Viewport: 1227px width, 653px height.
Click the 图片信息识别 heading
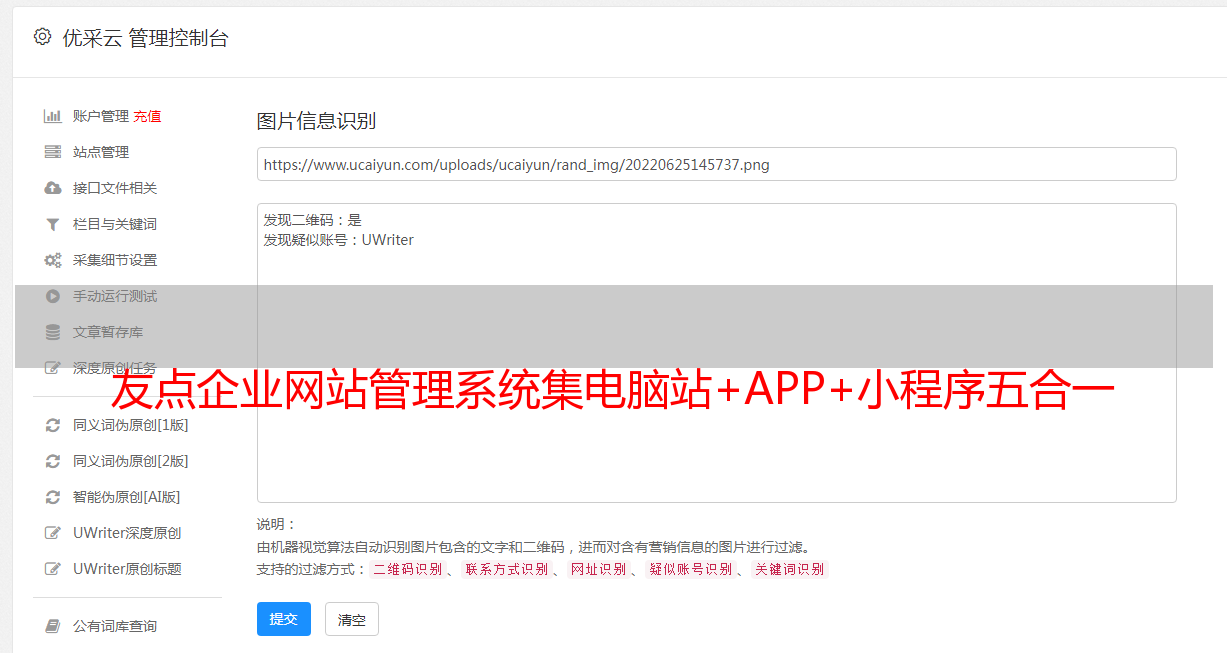[x=316, y=121]
